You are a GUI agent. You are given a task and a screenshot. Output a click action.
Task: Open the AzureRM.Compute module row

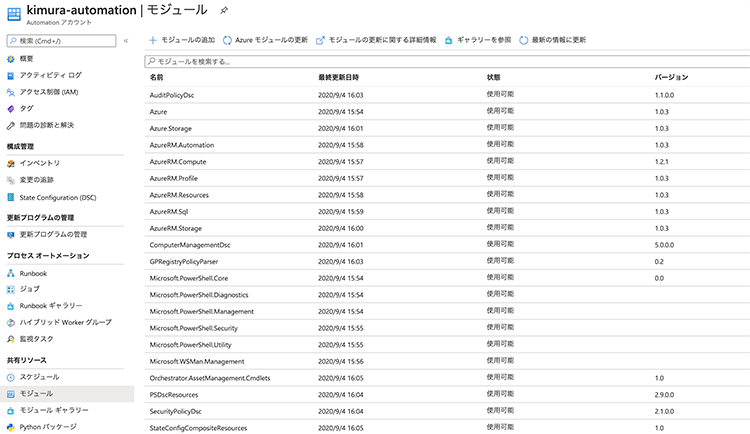tap(177, 161)
